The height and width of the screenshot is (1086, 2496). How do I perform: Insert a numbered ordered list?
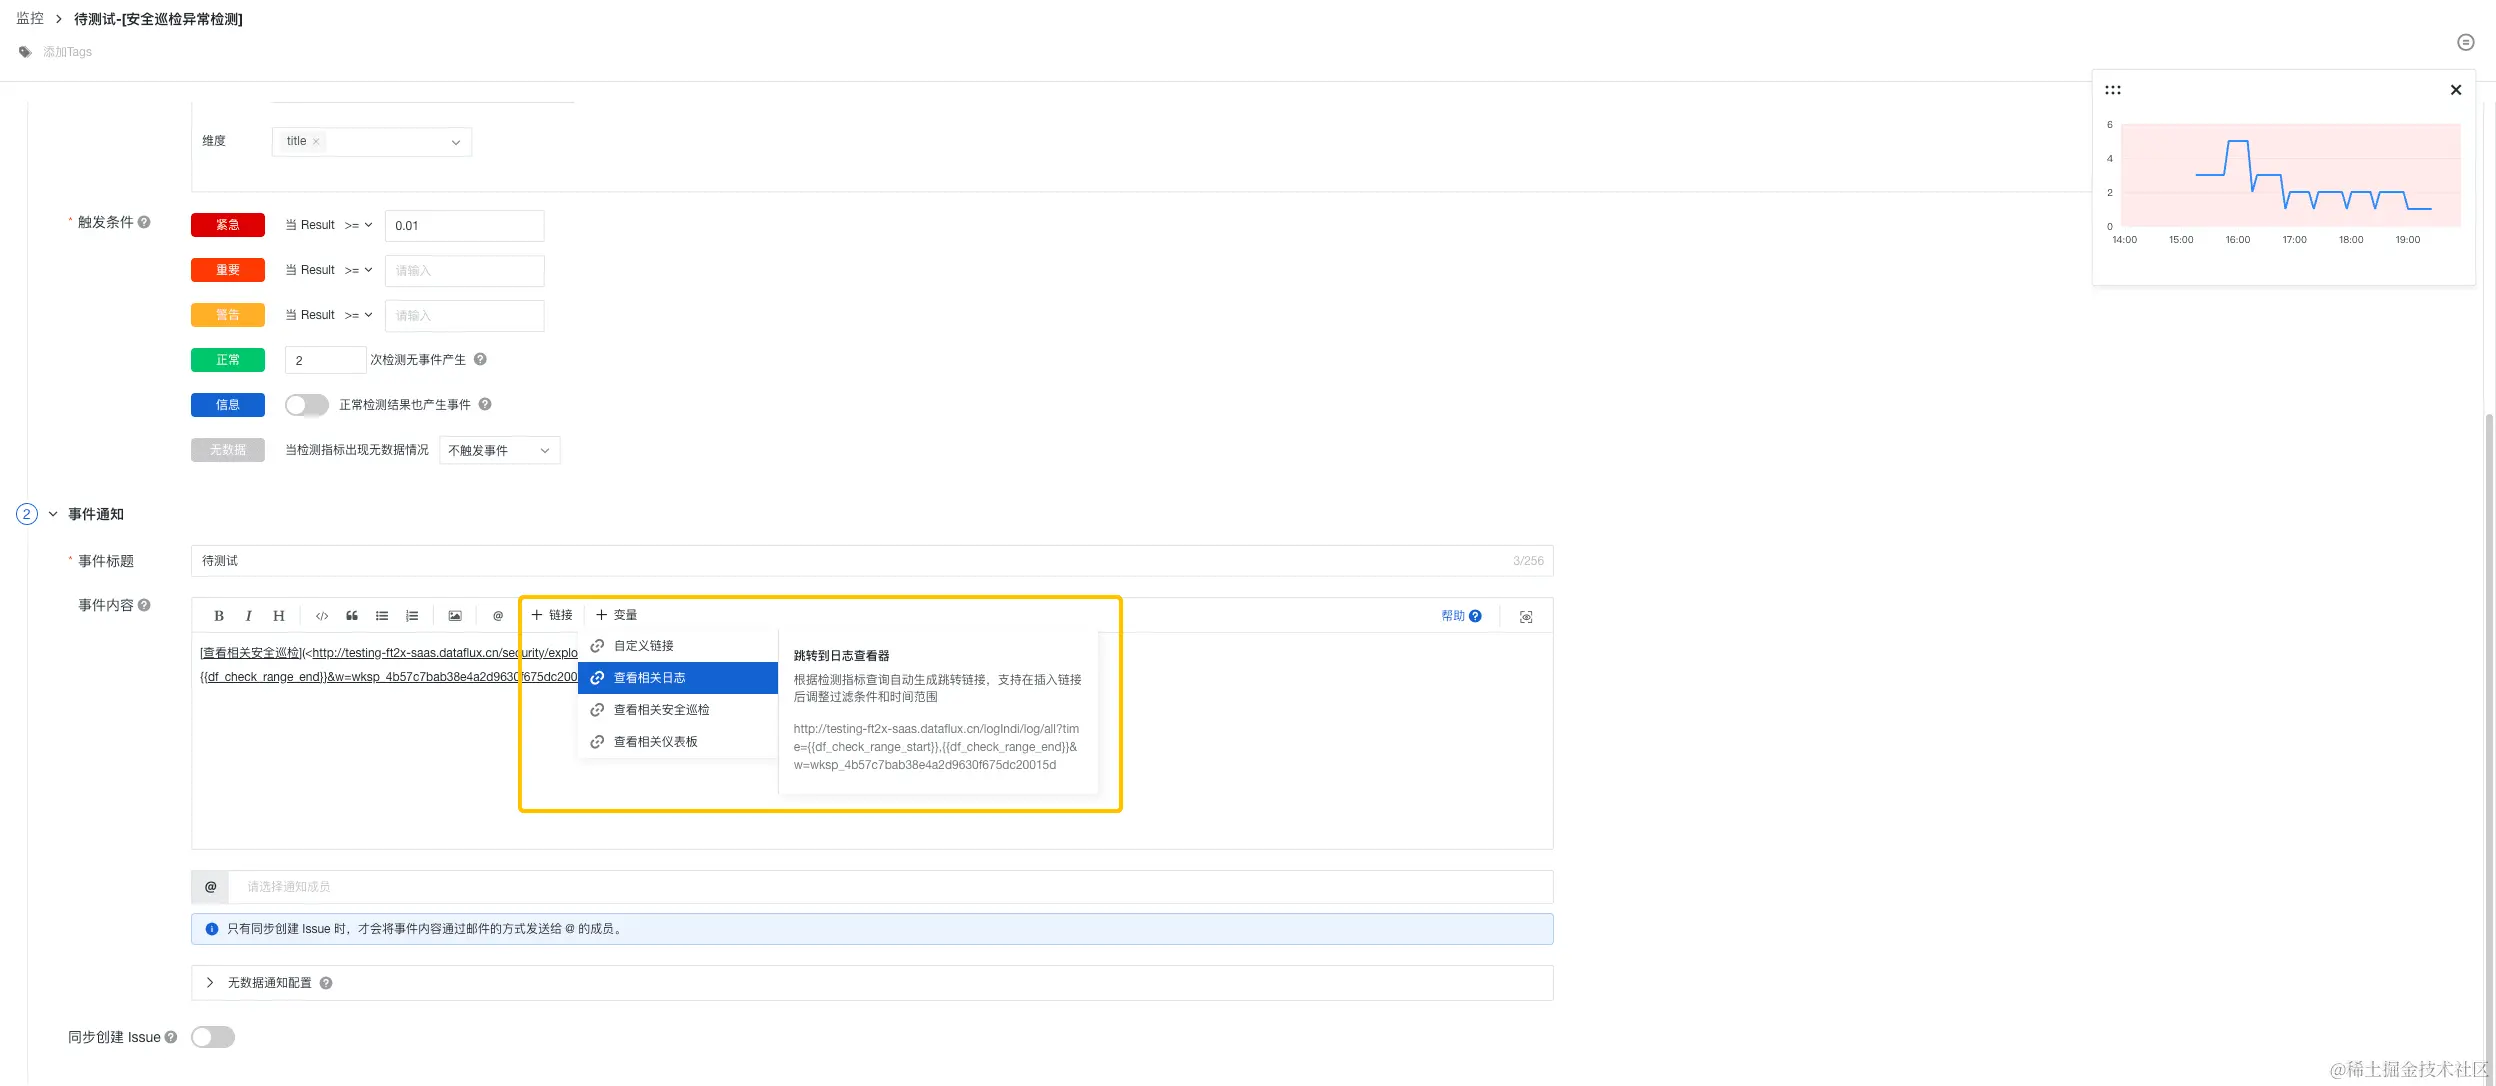click(412, 616)
